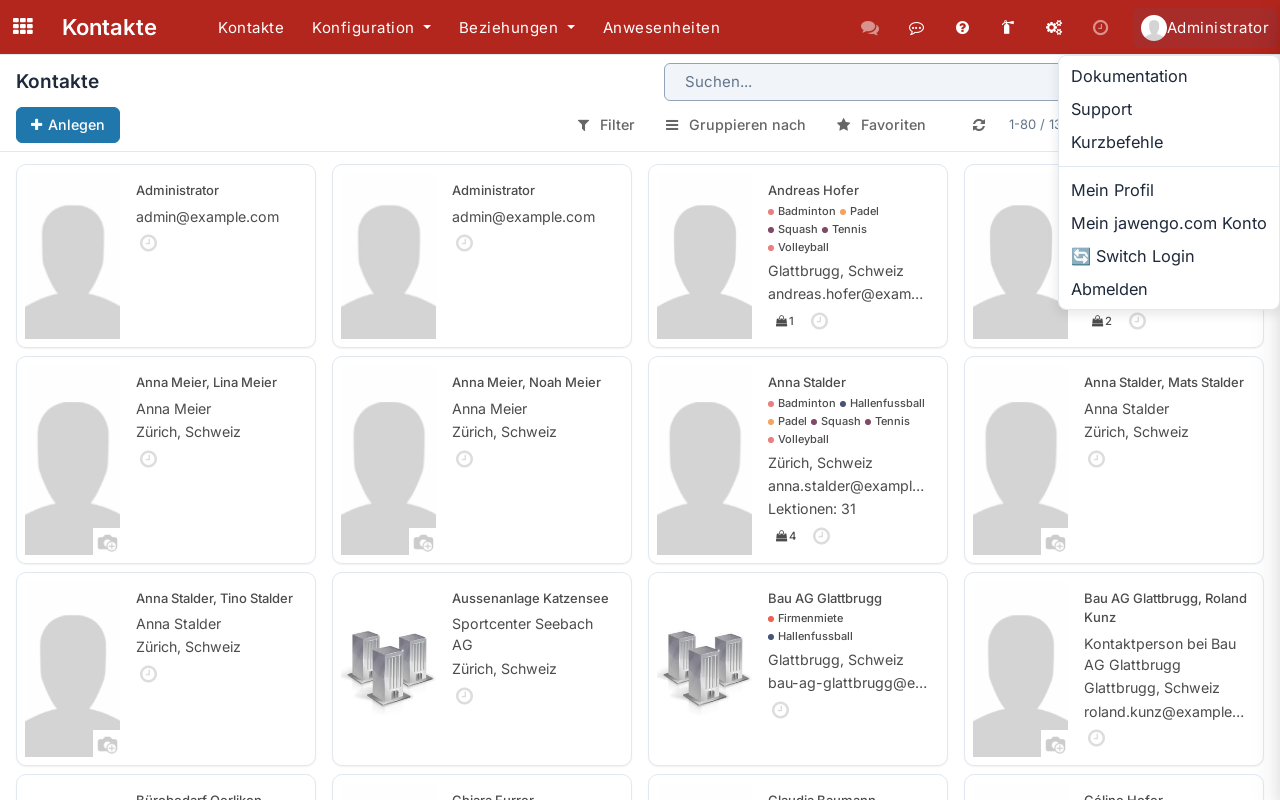Expand the Konfiguration dropdown menu
Screen dimensions: 1280x800
pos(371,28)
